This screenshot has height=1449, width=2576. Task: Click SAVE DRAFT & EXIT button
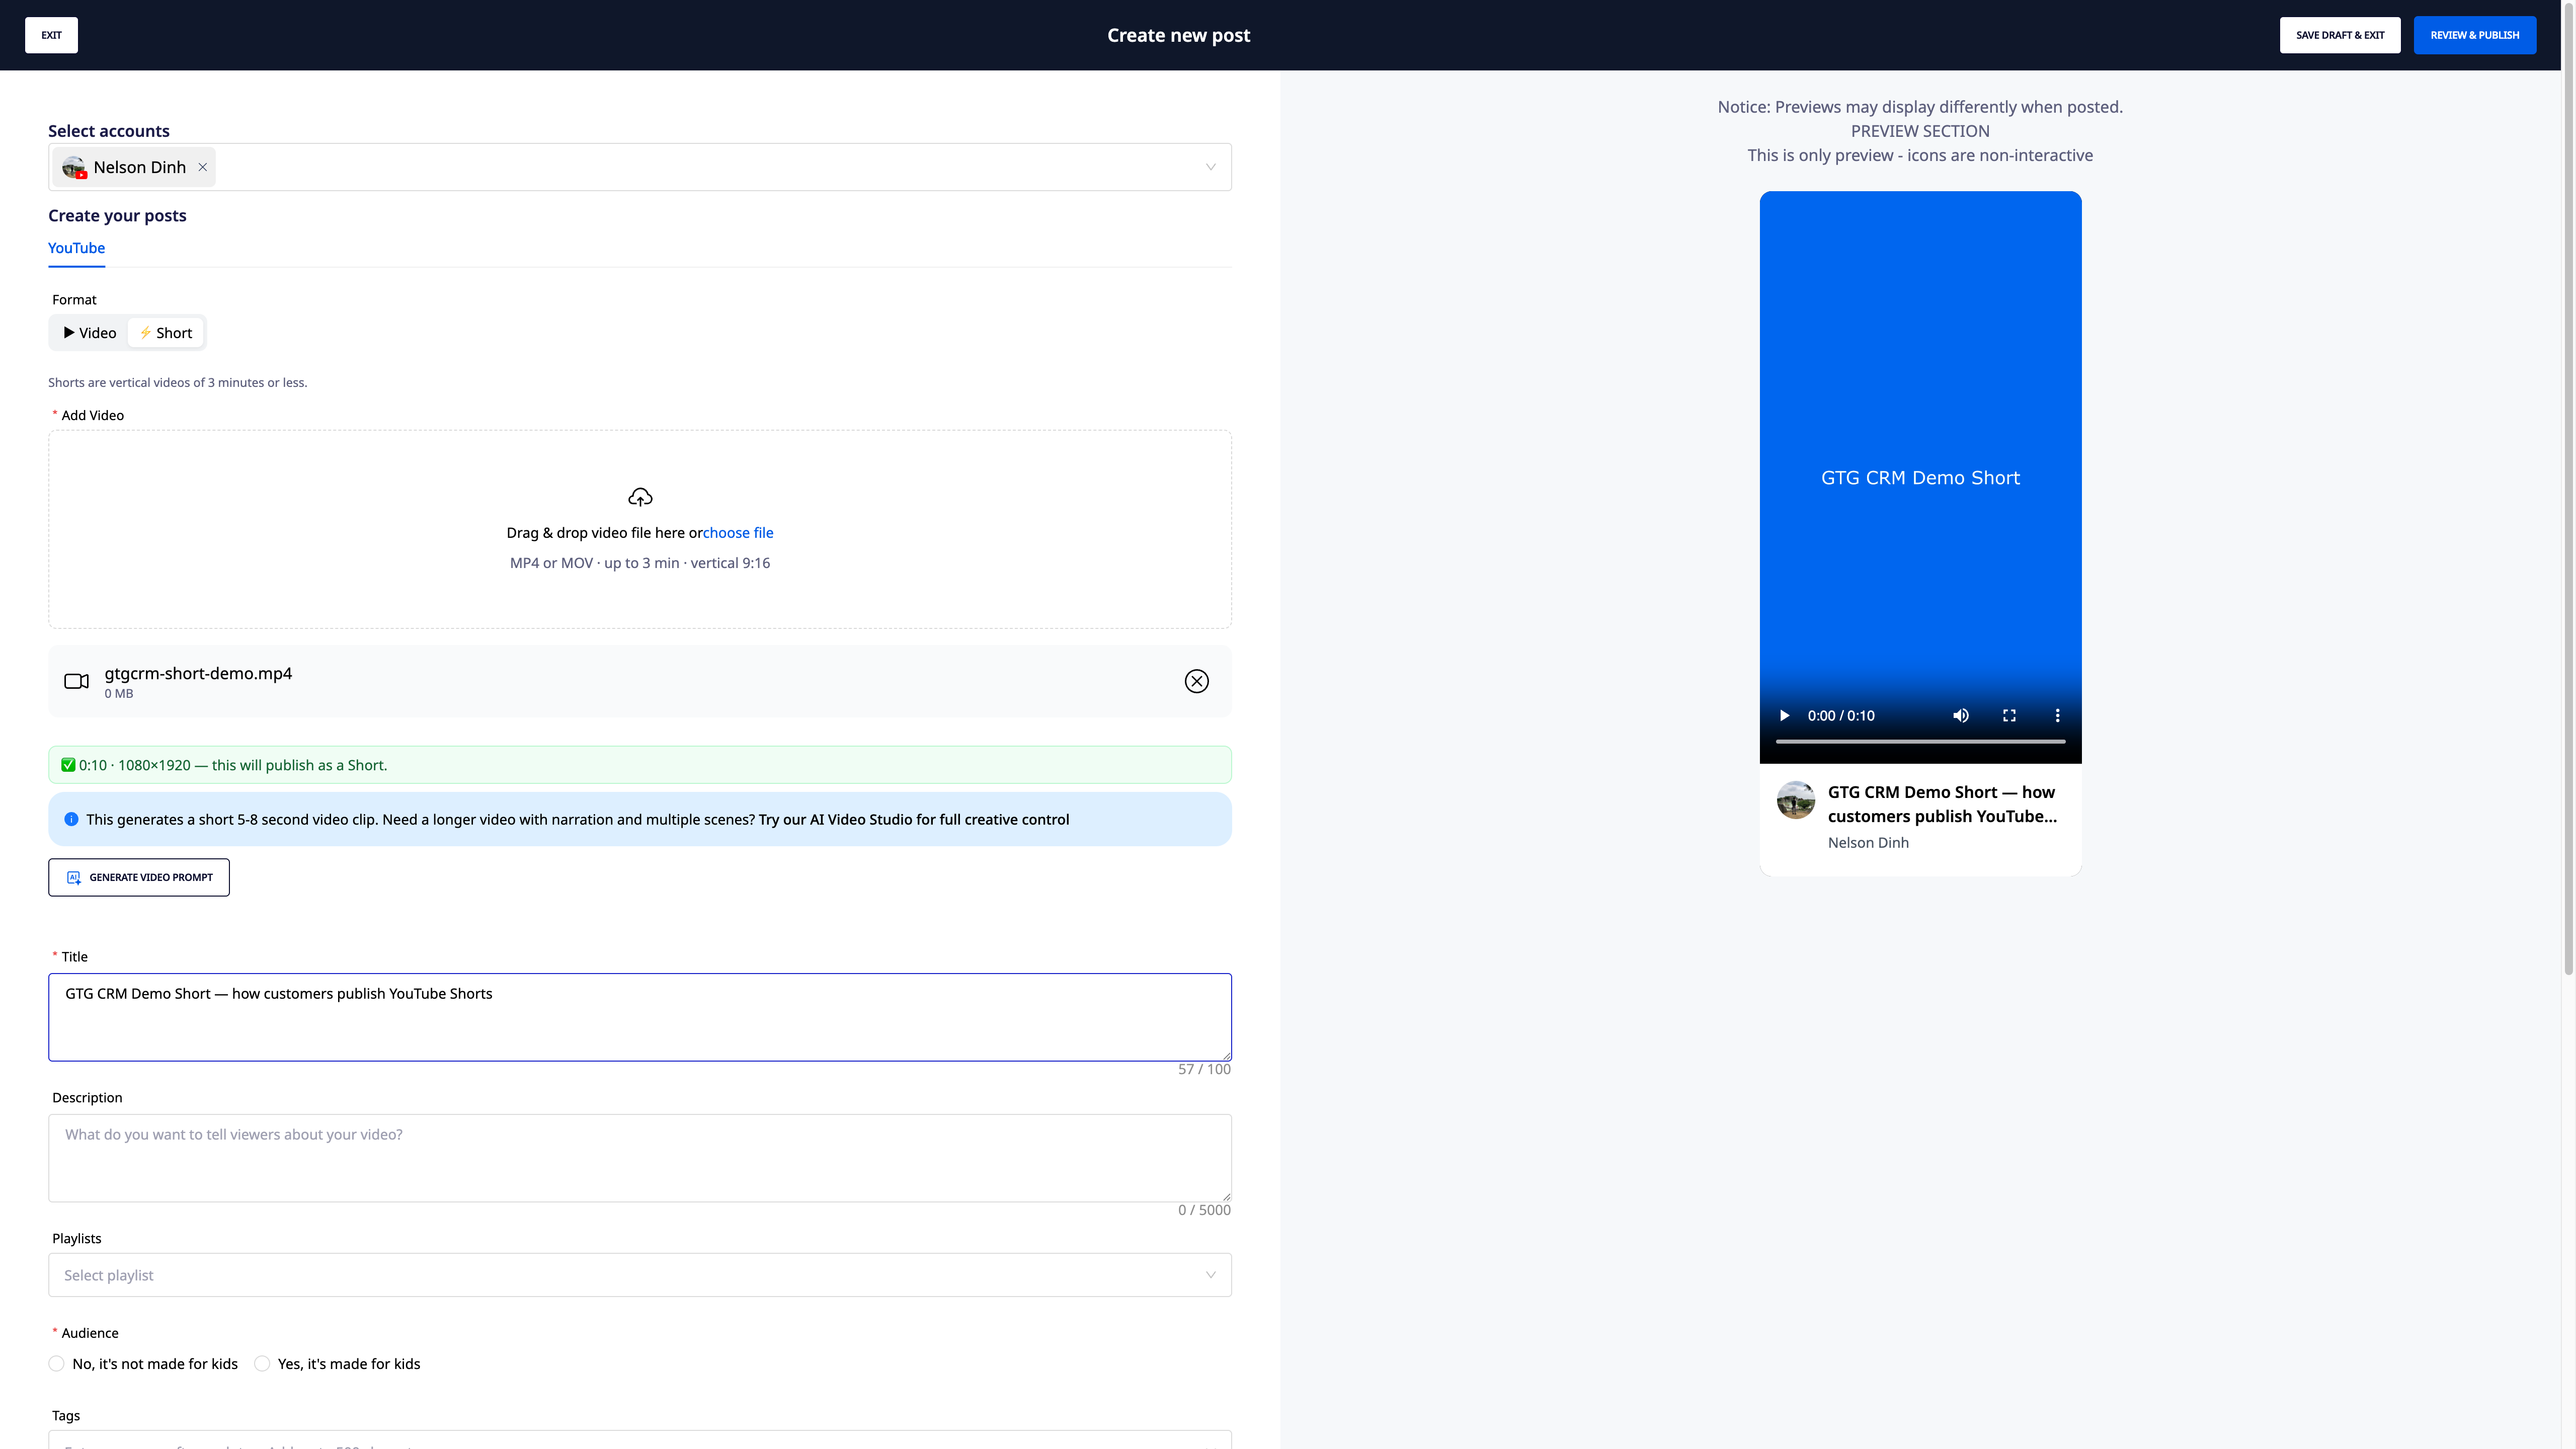click(x=2340, y=35)
